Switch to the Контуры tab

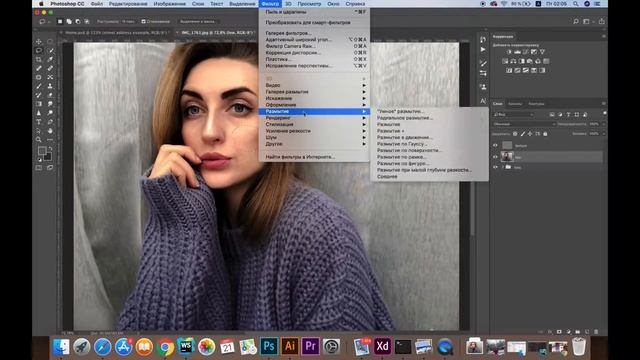536,104
